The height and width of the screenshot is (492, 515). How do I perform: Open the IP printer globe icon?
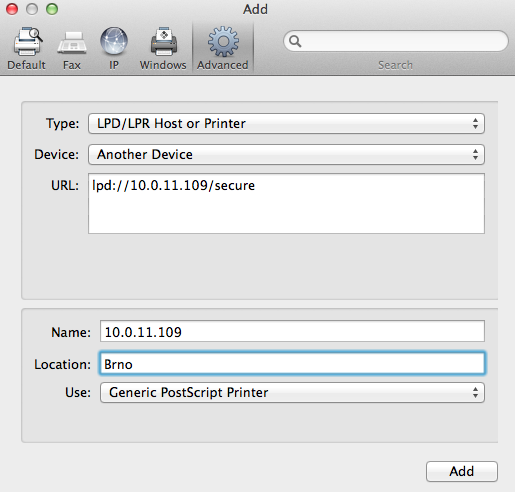(114, 41)
